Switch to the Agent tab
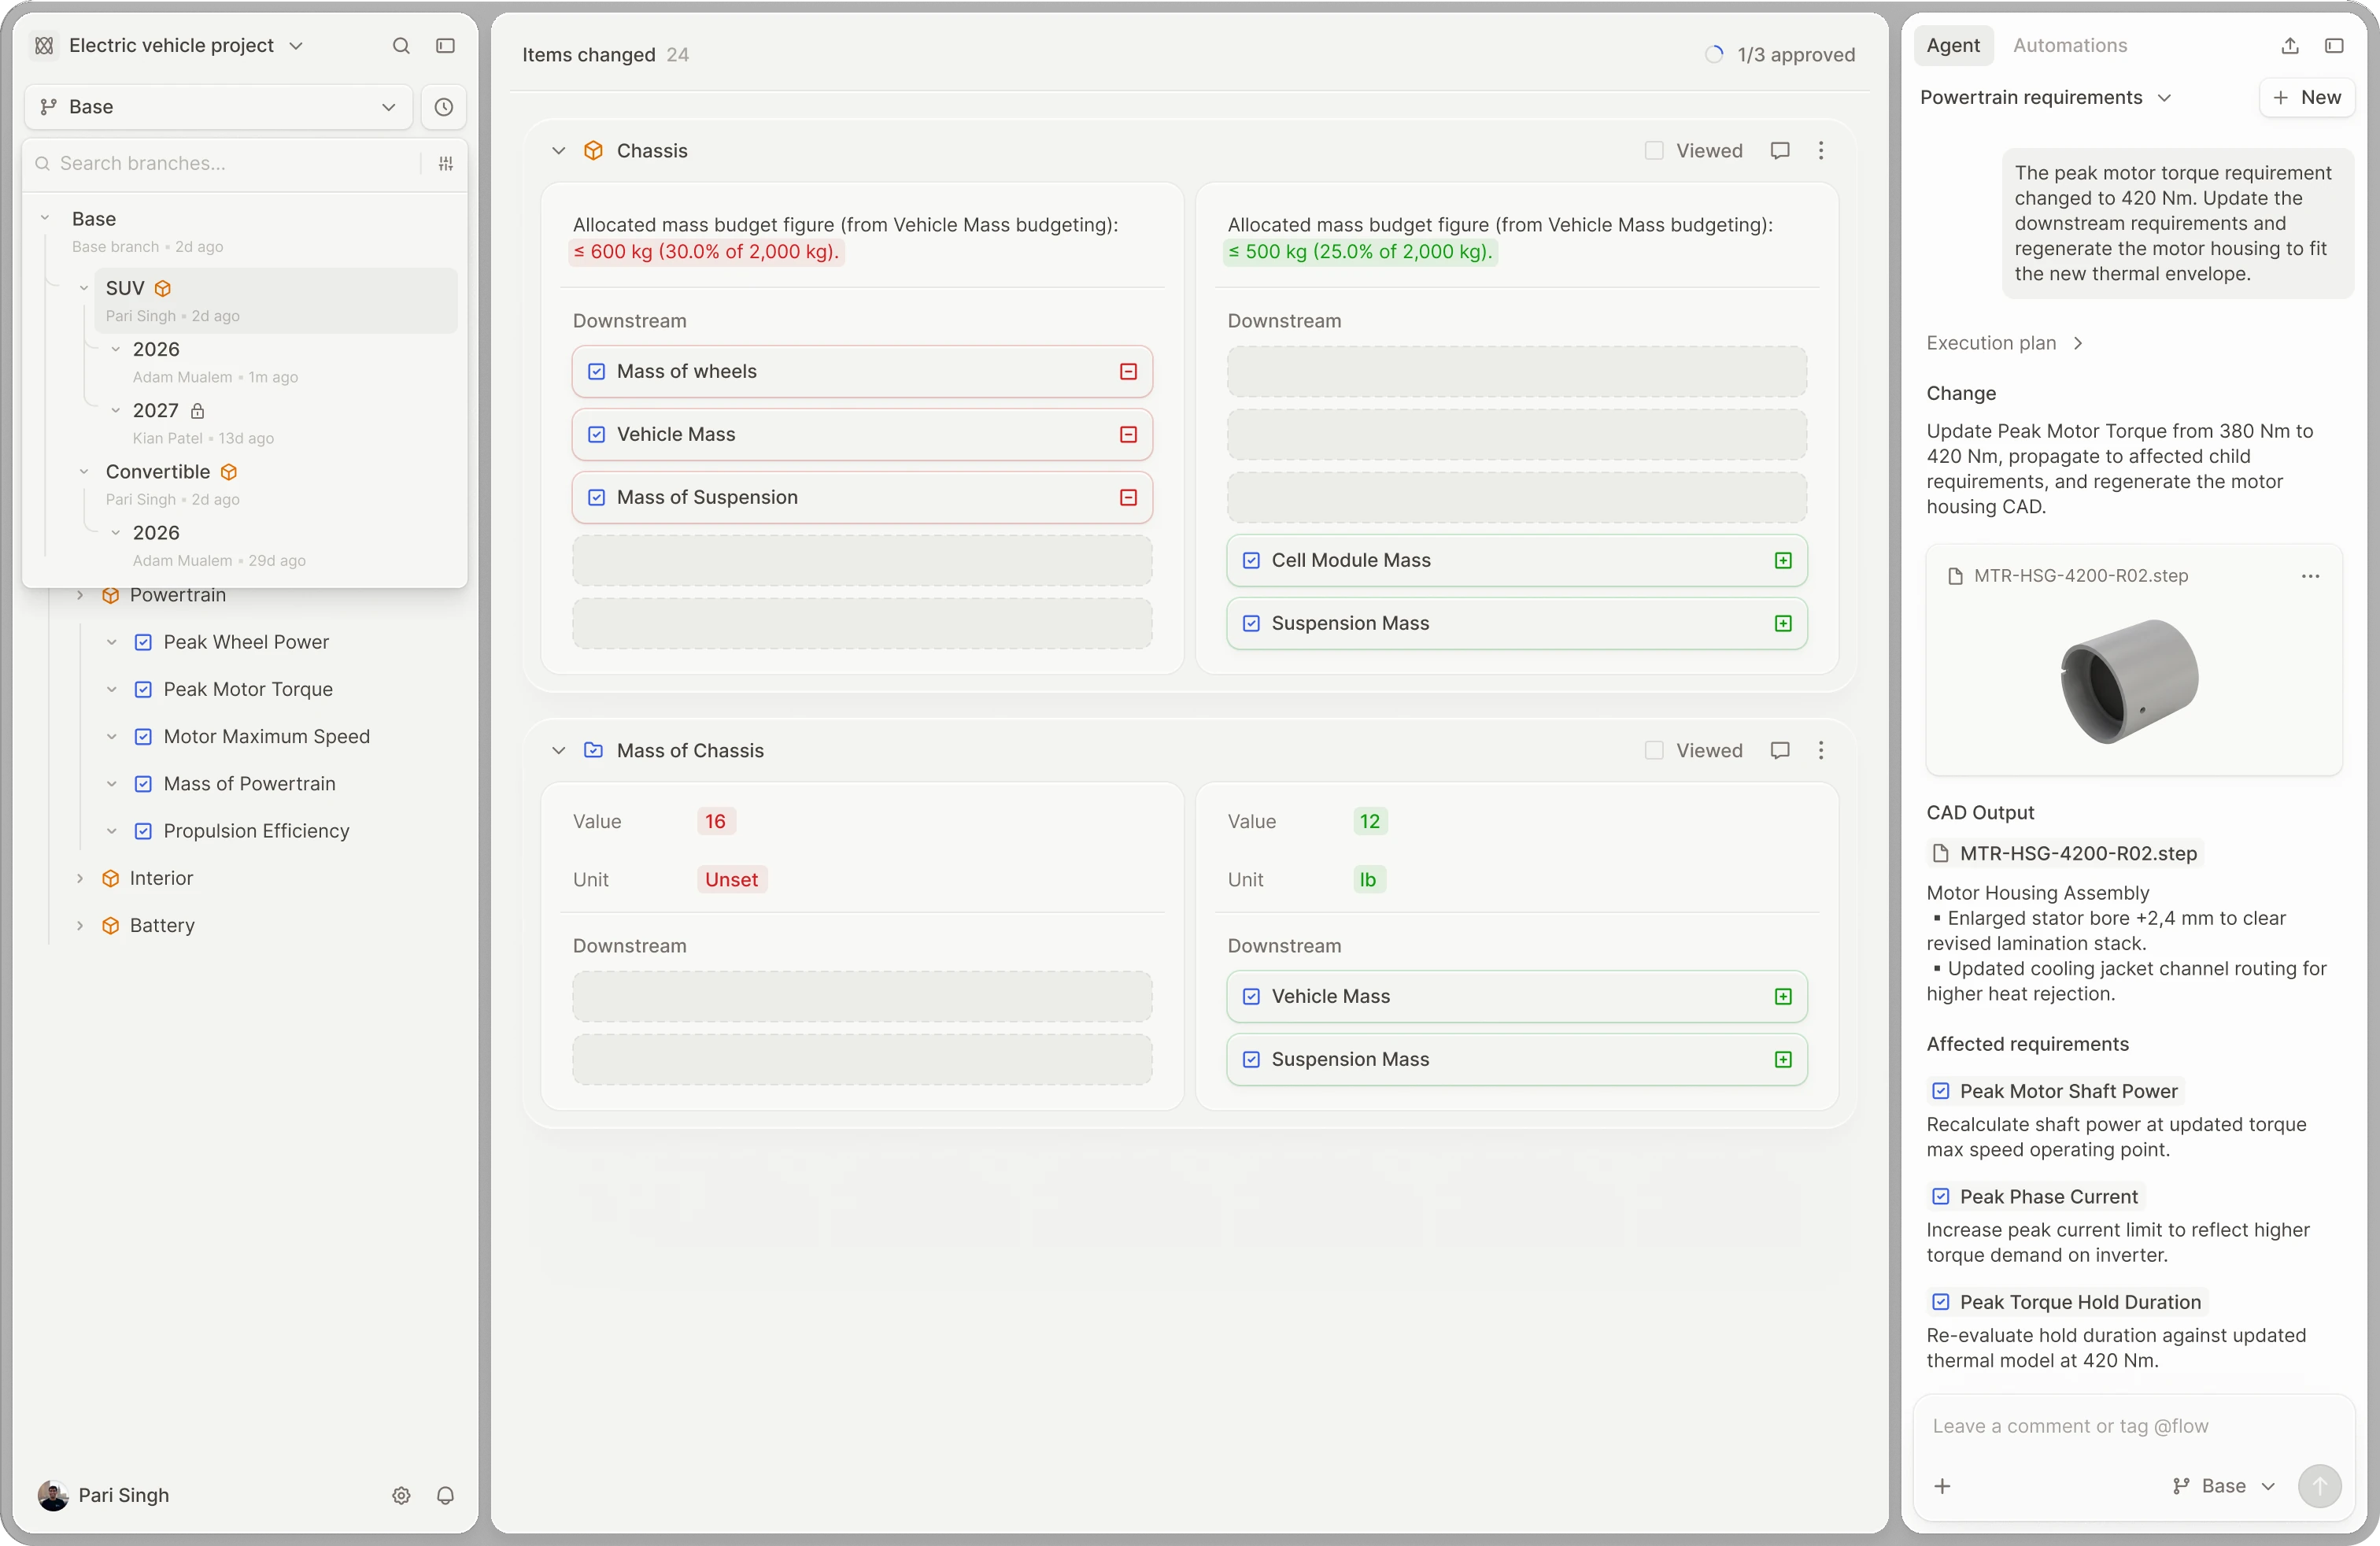The height and width of the screenshot is (1546, 2380). [x=1953, y=46]
